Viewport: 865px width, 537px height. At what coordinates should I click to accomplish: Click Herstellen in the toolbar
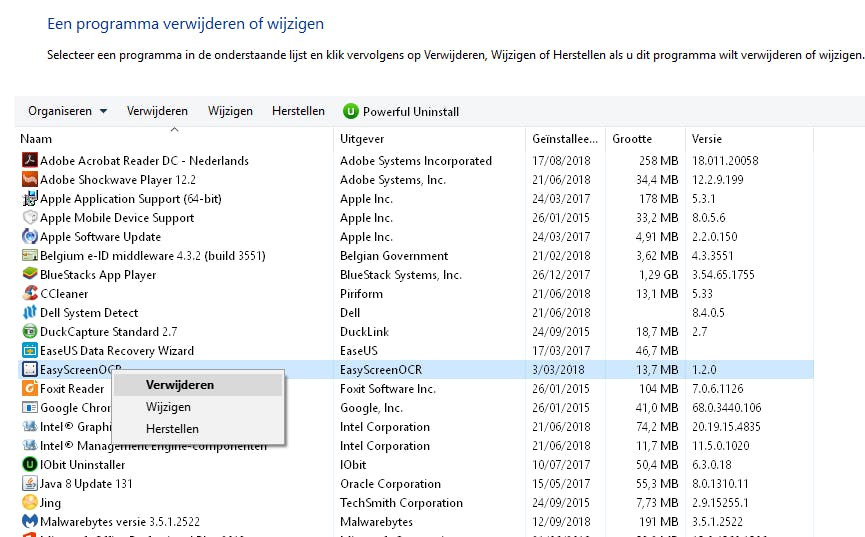pos(298,111)
